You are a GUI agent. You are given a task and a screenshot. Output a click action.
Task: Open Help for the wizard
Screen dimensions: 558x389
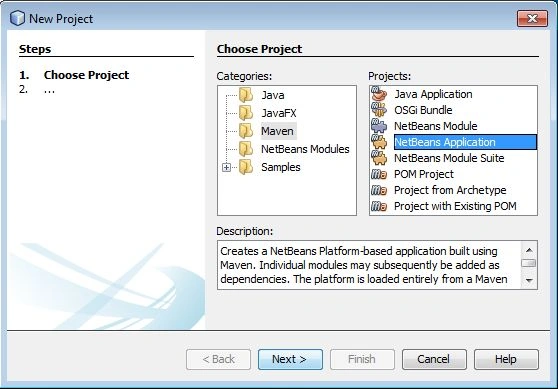pos(506,359)
